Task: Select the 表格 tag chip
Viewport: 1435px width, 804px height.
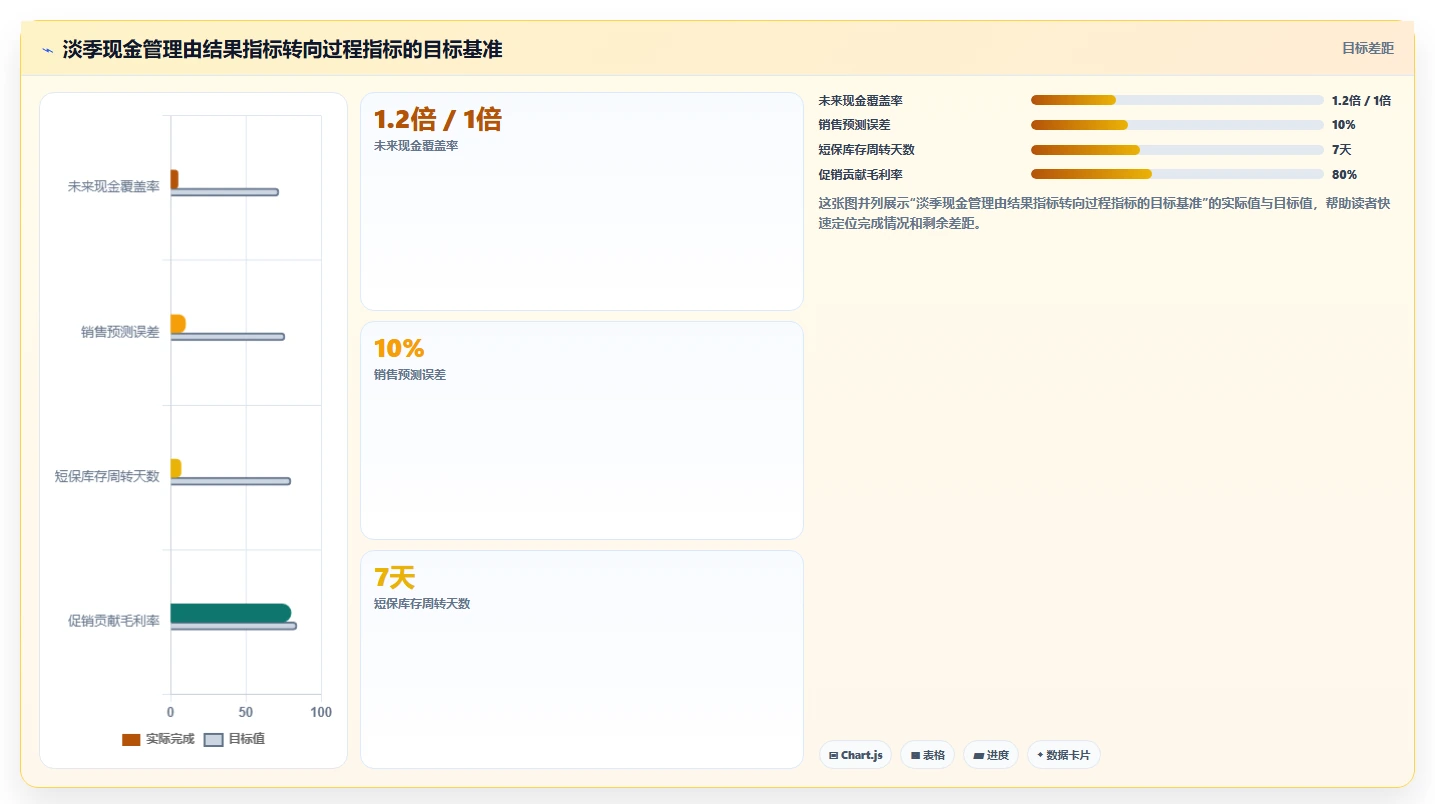Action: [x=927, y=755]
